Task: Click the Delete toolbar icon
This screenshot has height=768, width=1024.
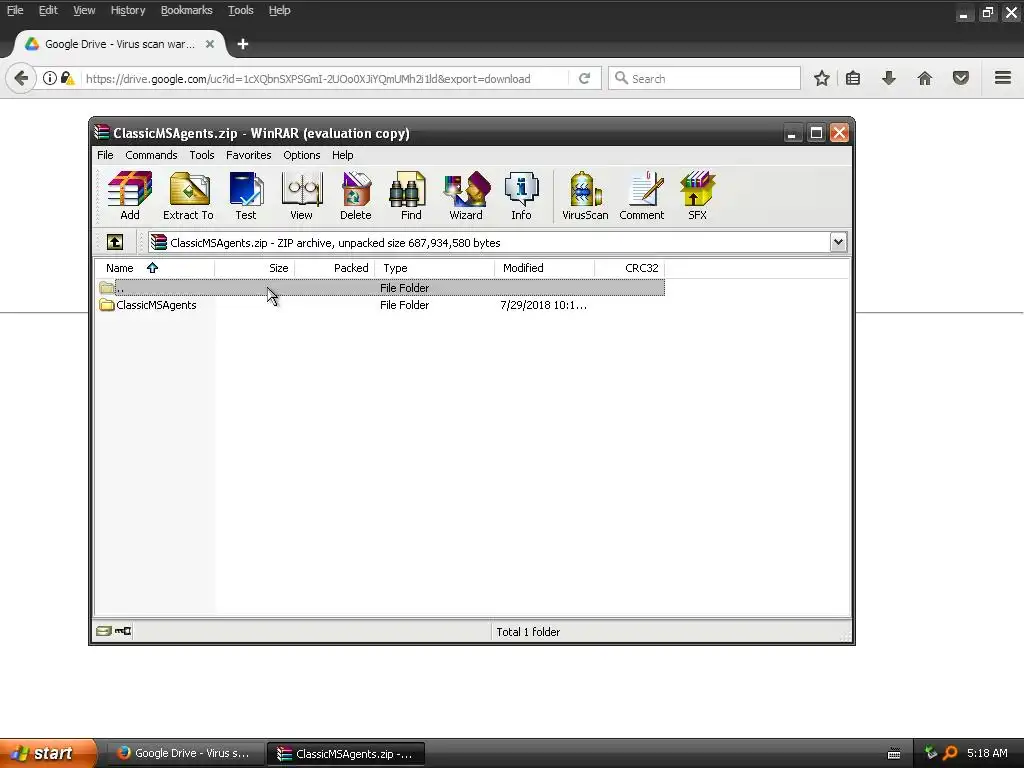Action: coord(355,196)
